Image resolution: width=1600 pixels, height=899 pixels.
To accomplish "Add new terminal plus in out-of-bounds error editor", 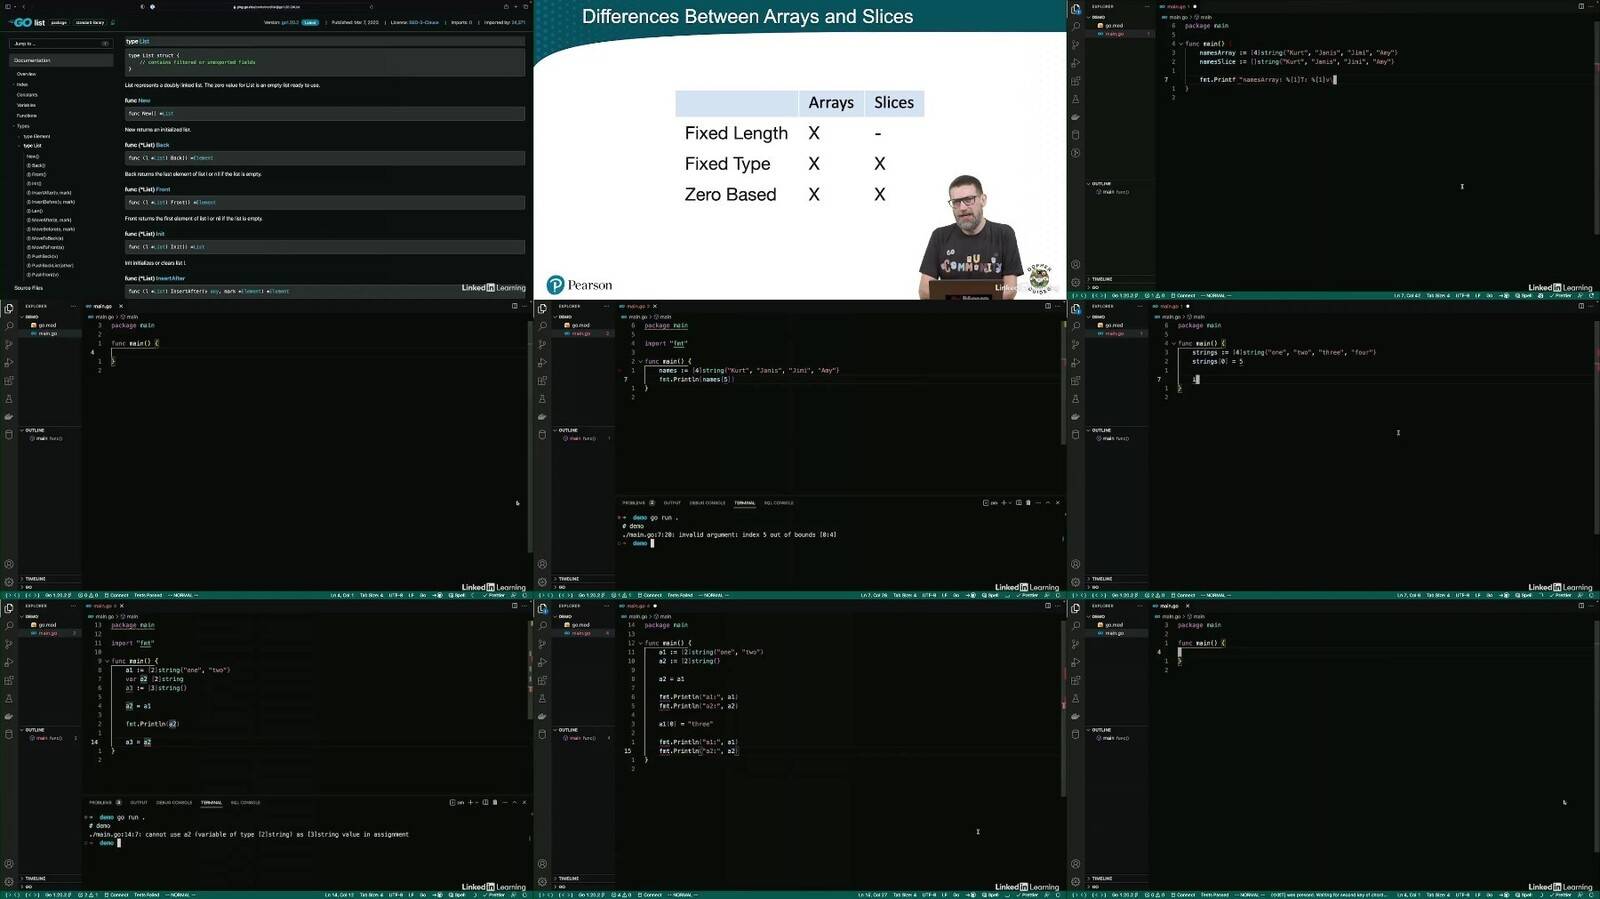I will click(1003, 503).
